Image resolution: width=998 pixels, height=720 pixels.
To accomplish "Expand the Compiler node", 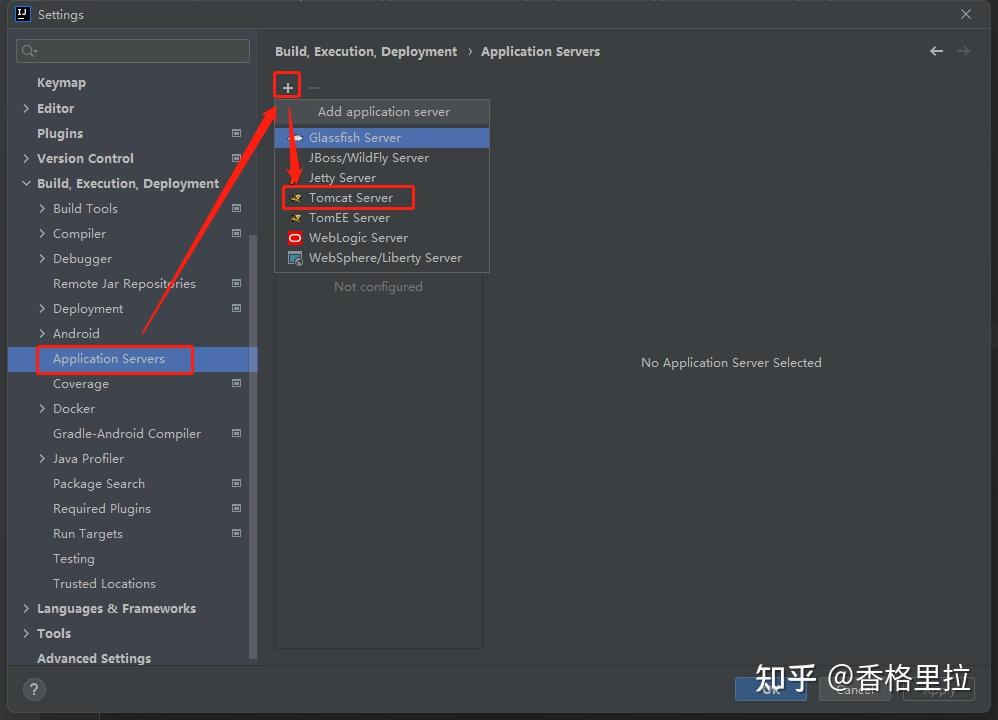I will click(42, 233).
